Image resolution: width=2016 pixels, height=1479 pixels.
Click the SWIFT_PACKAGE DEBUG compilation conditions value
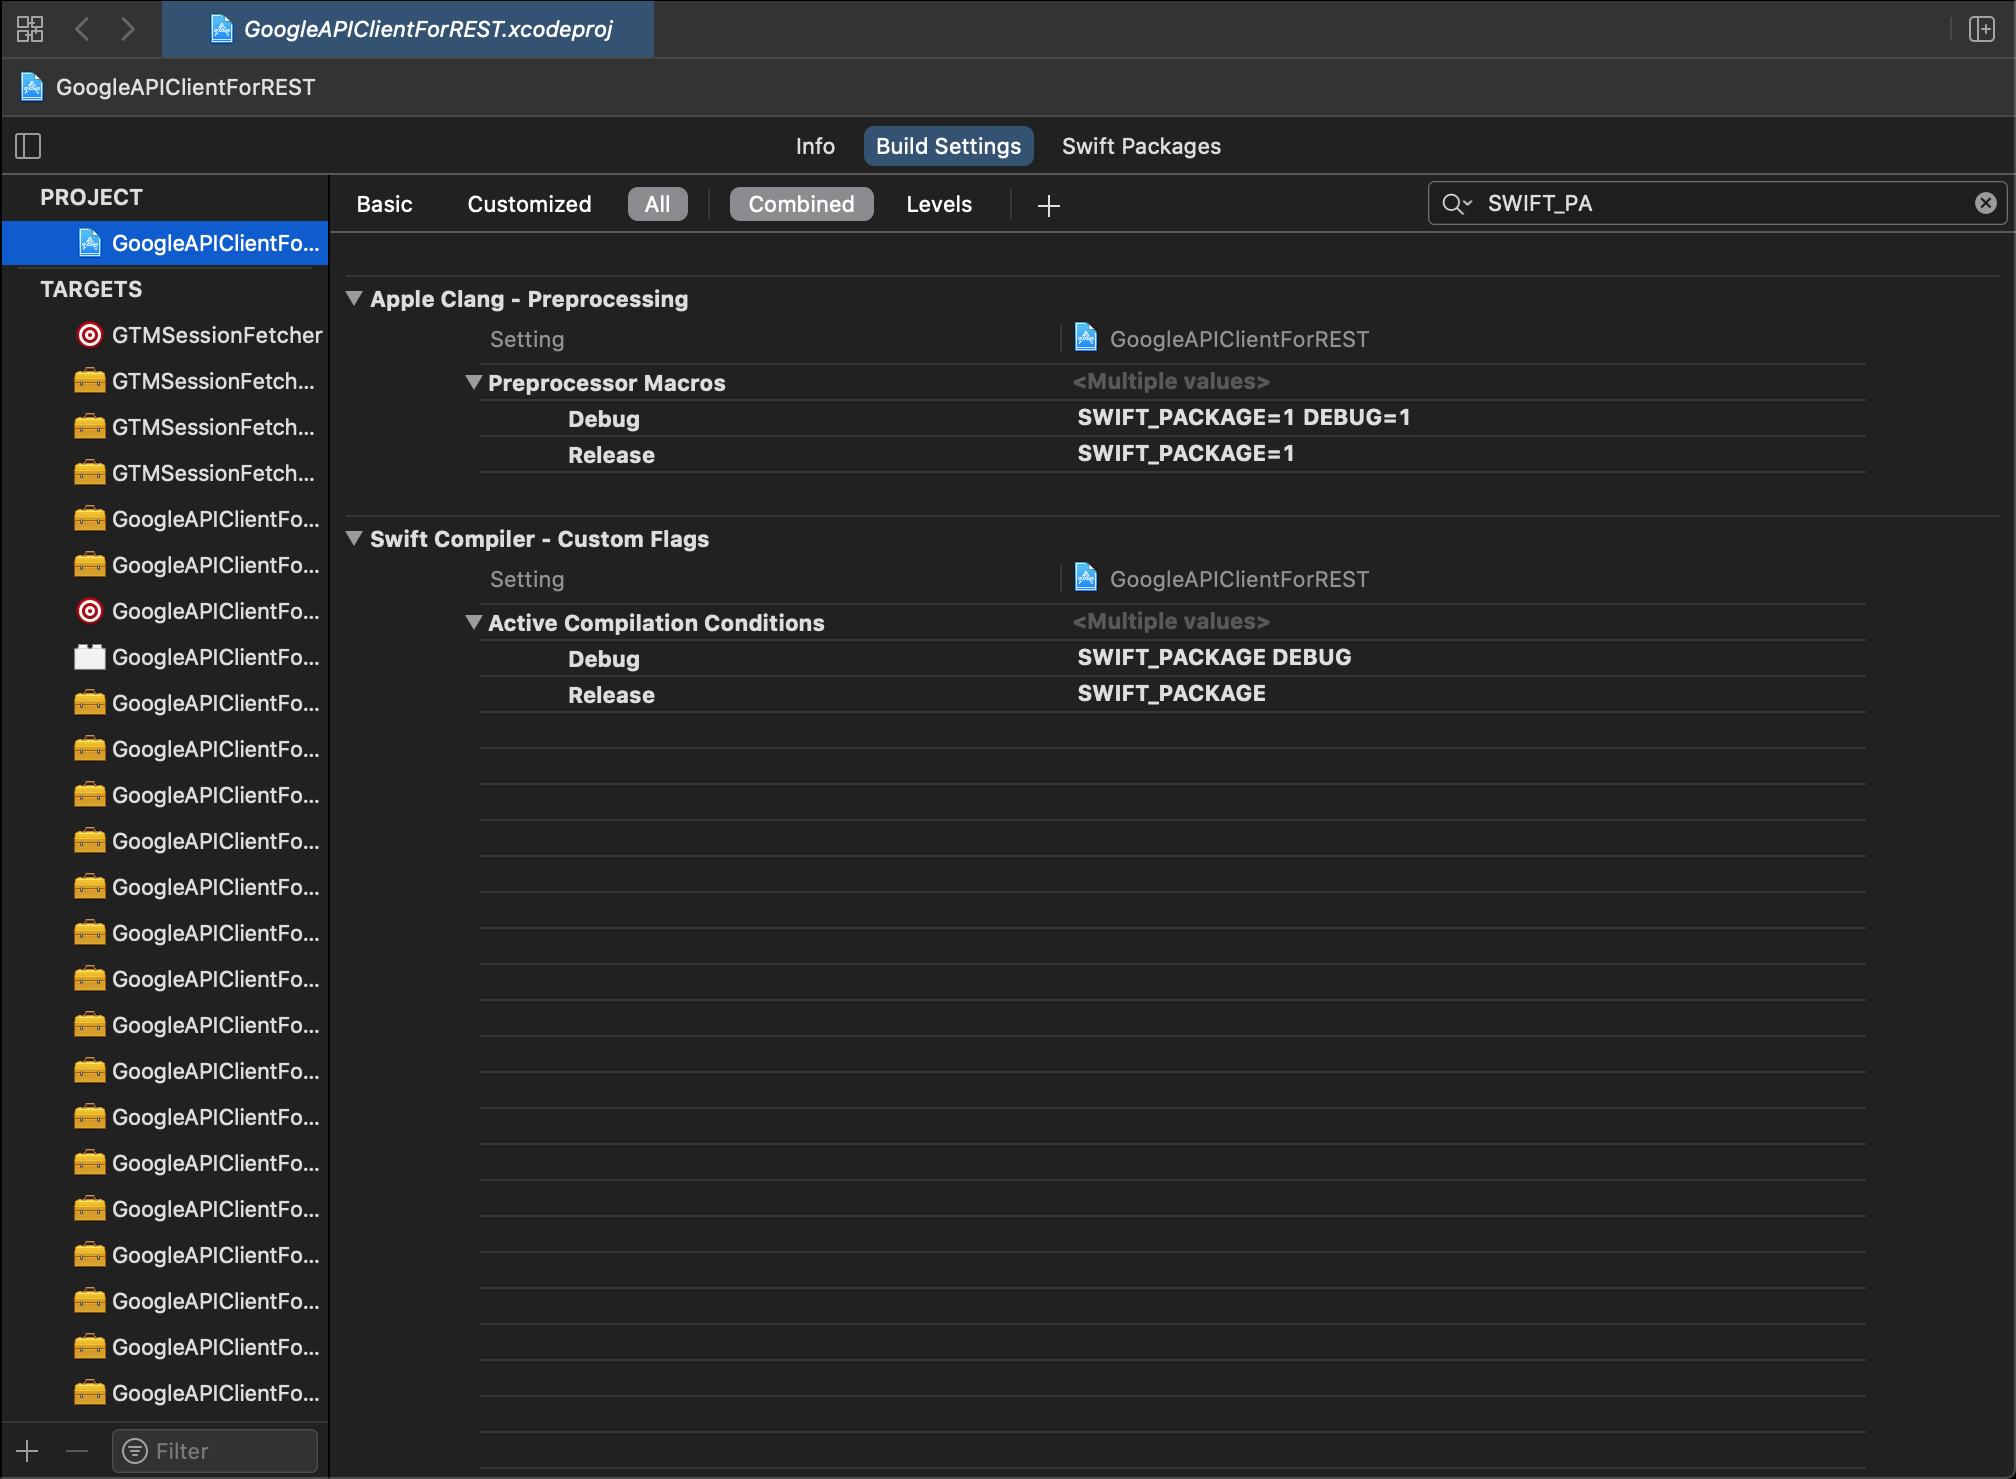click(x=1214, y=658)
